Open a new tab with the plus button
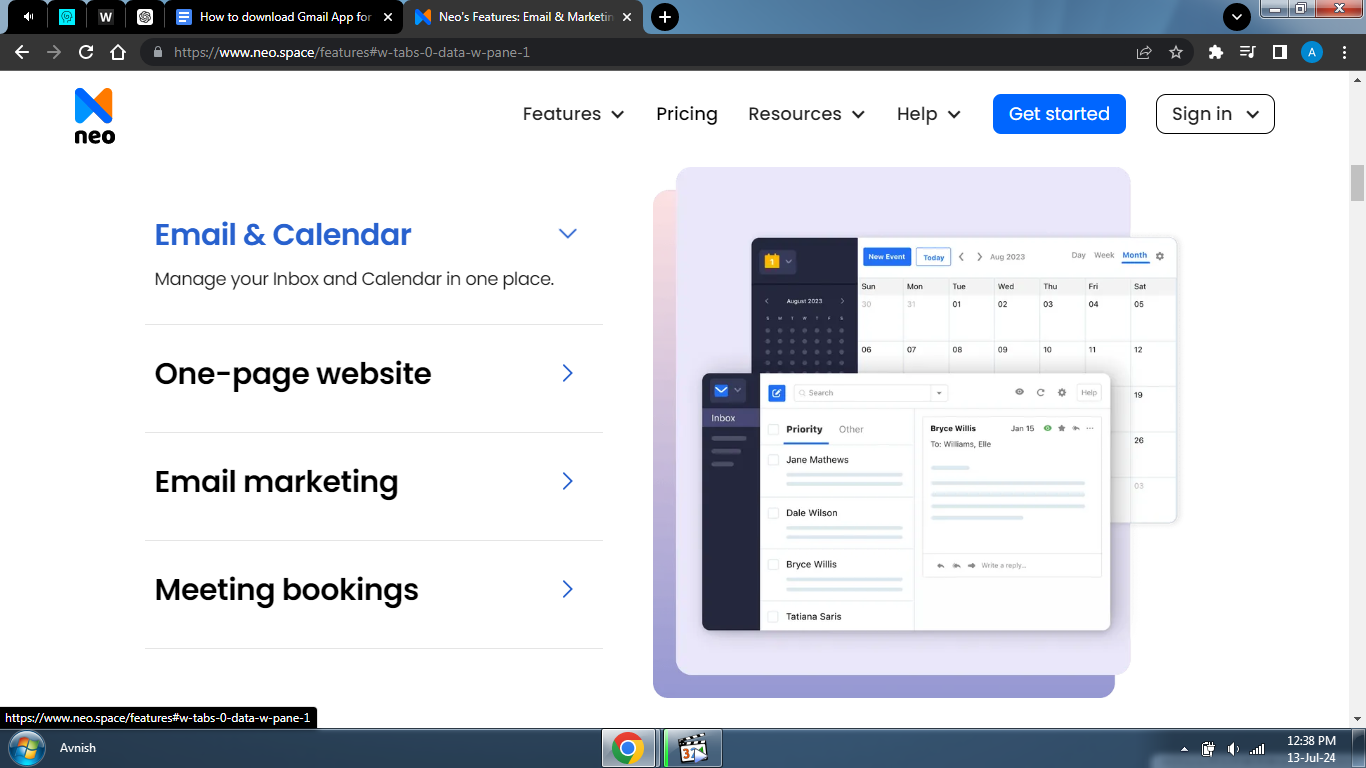Screen dimensions: 1366x768 point(664,17)
